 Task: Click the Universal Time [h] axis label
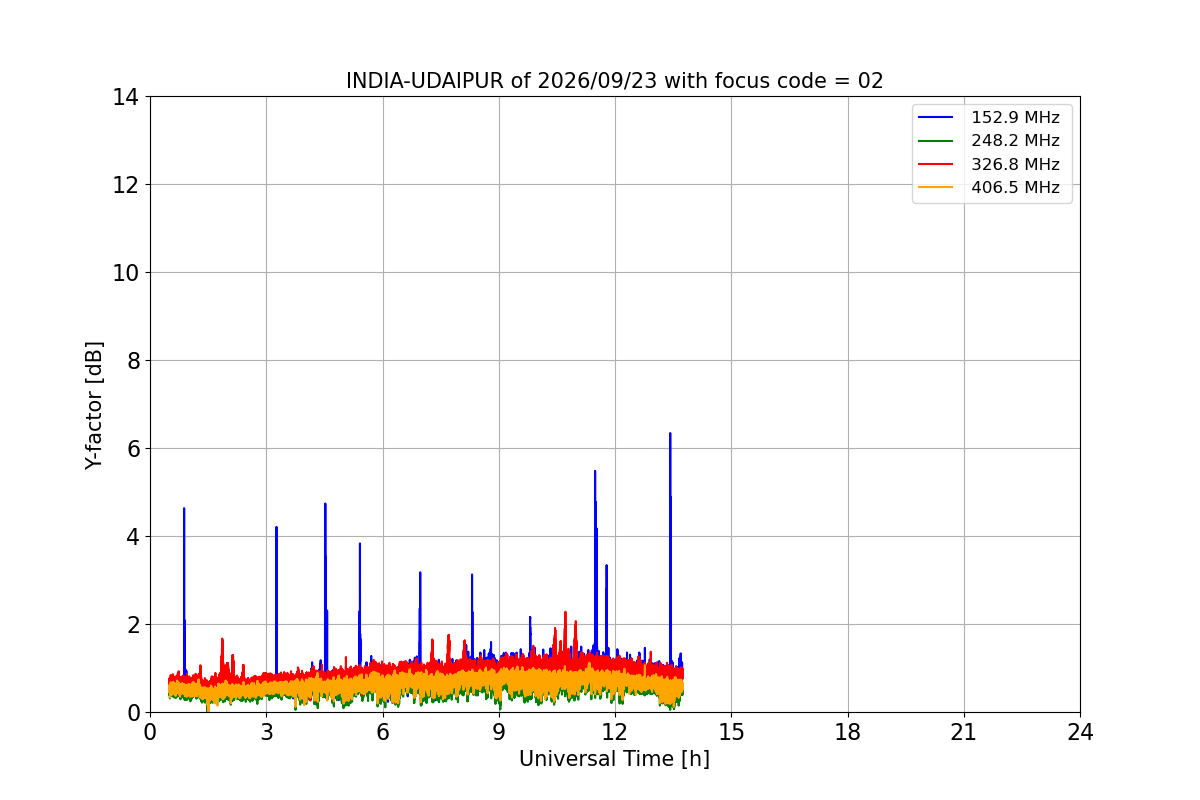(x=614, y=759)
